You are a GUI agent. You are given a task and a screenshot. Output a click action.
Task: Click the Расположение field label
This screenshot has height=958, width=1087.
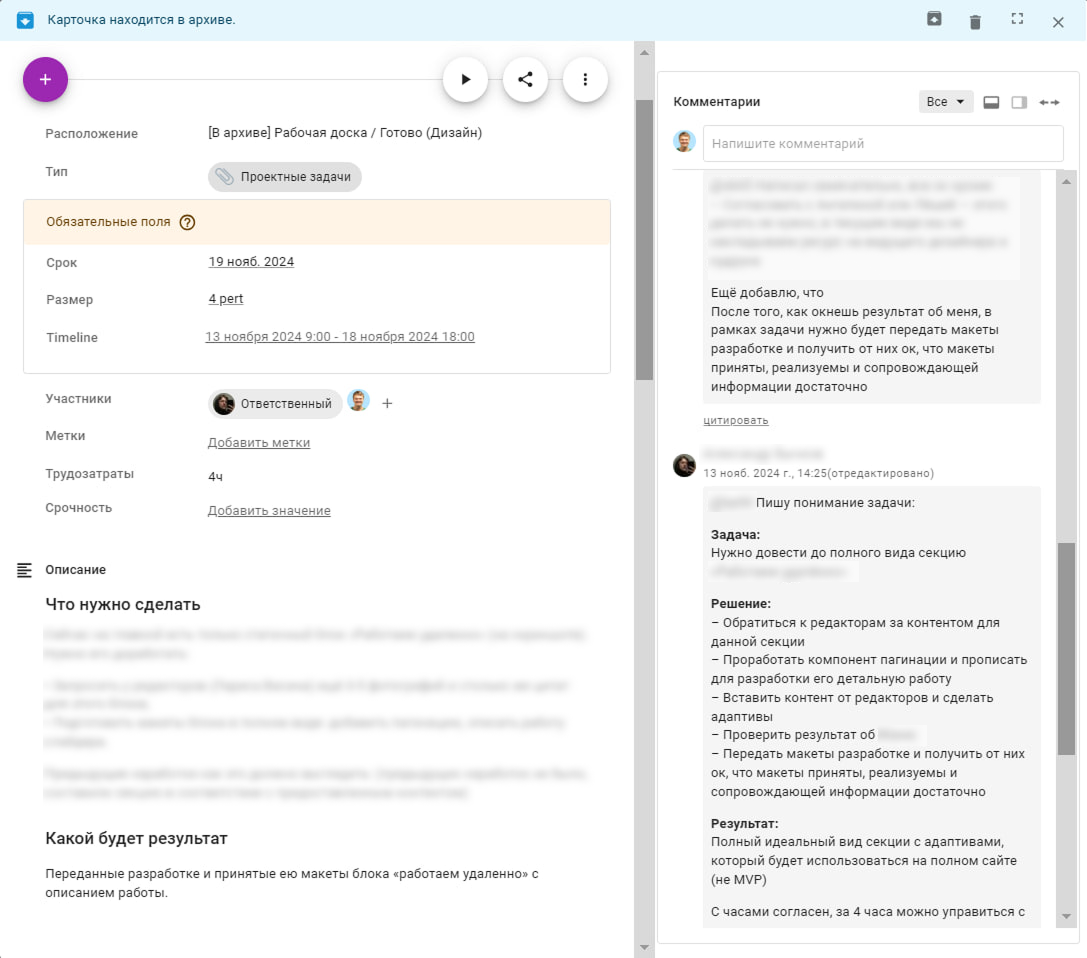point(92,134)
